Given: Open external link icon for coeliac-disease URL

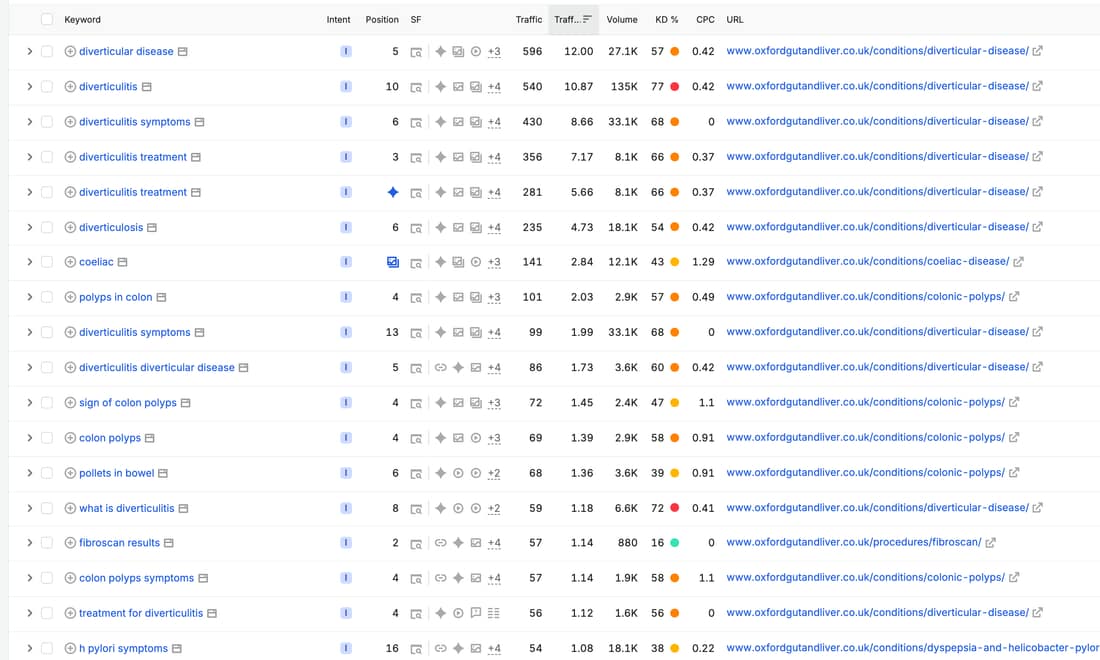Looking at the screenshot, I should coord(1018,262).
